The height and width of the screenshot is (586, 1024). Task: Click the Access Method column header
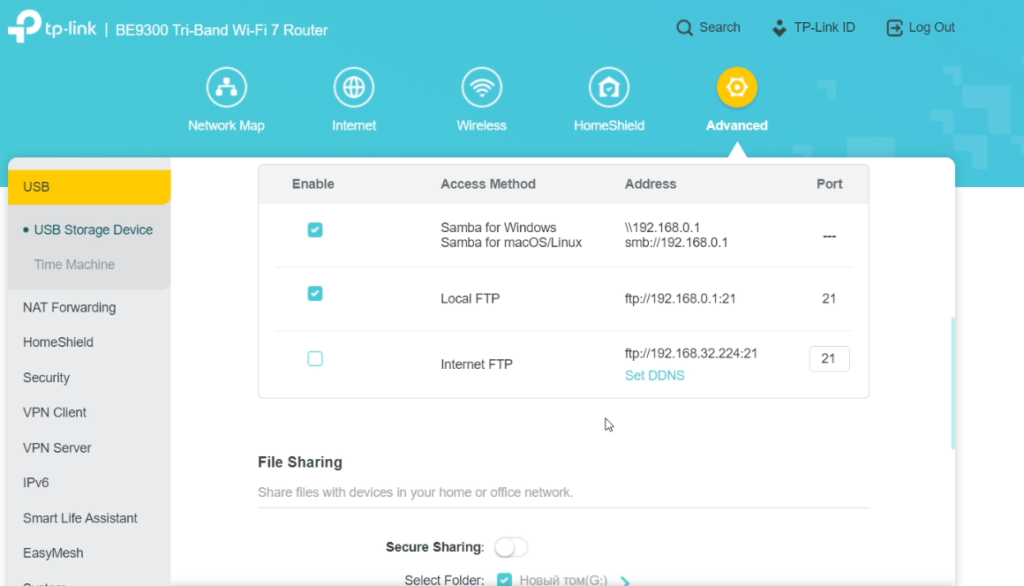488,184
